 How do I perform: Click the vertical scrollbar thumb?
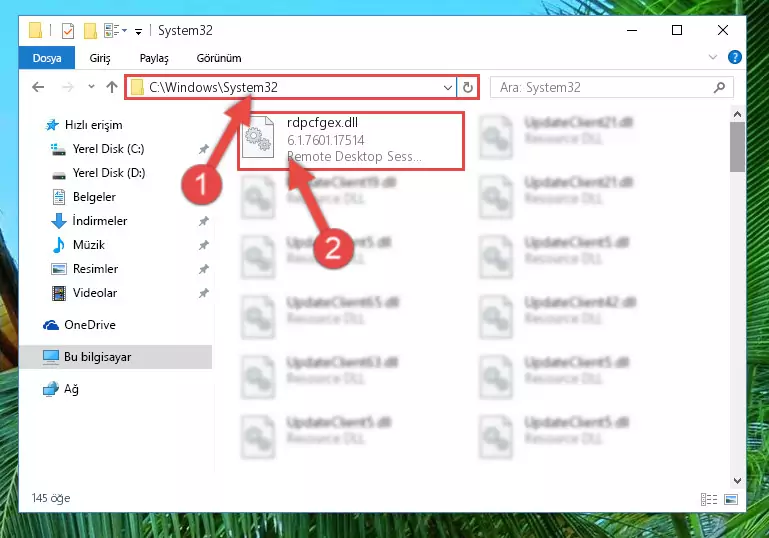pyautogui.click(x=737, y=147)
